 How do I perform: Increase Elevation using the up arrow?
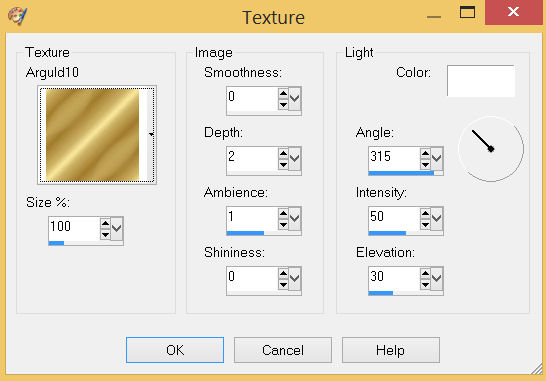425,273
